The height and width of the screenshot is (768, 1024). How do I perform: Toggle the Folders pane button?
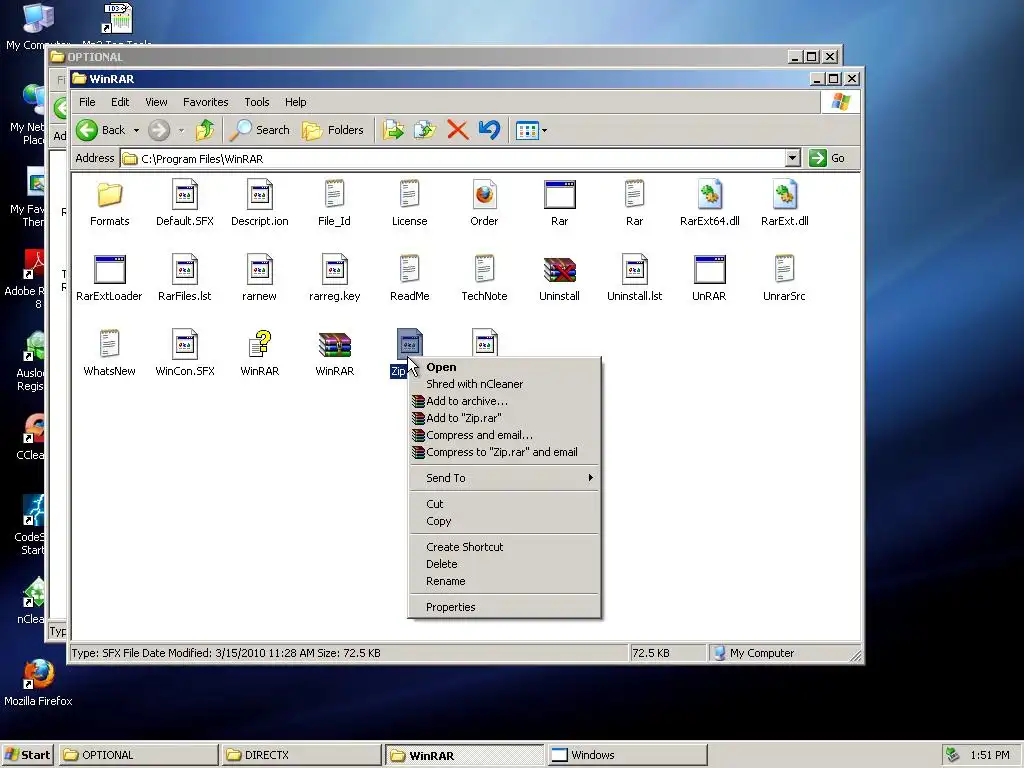pos(333,130)
